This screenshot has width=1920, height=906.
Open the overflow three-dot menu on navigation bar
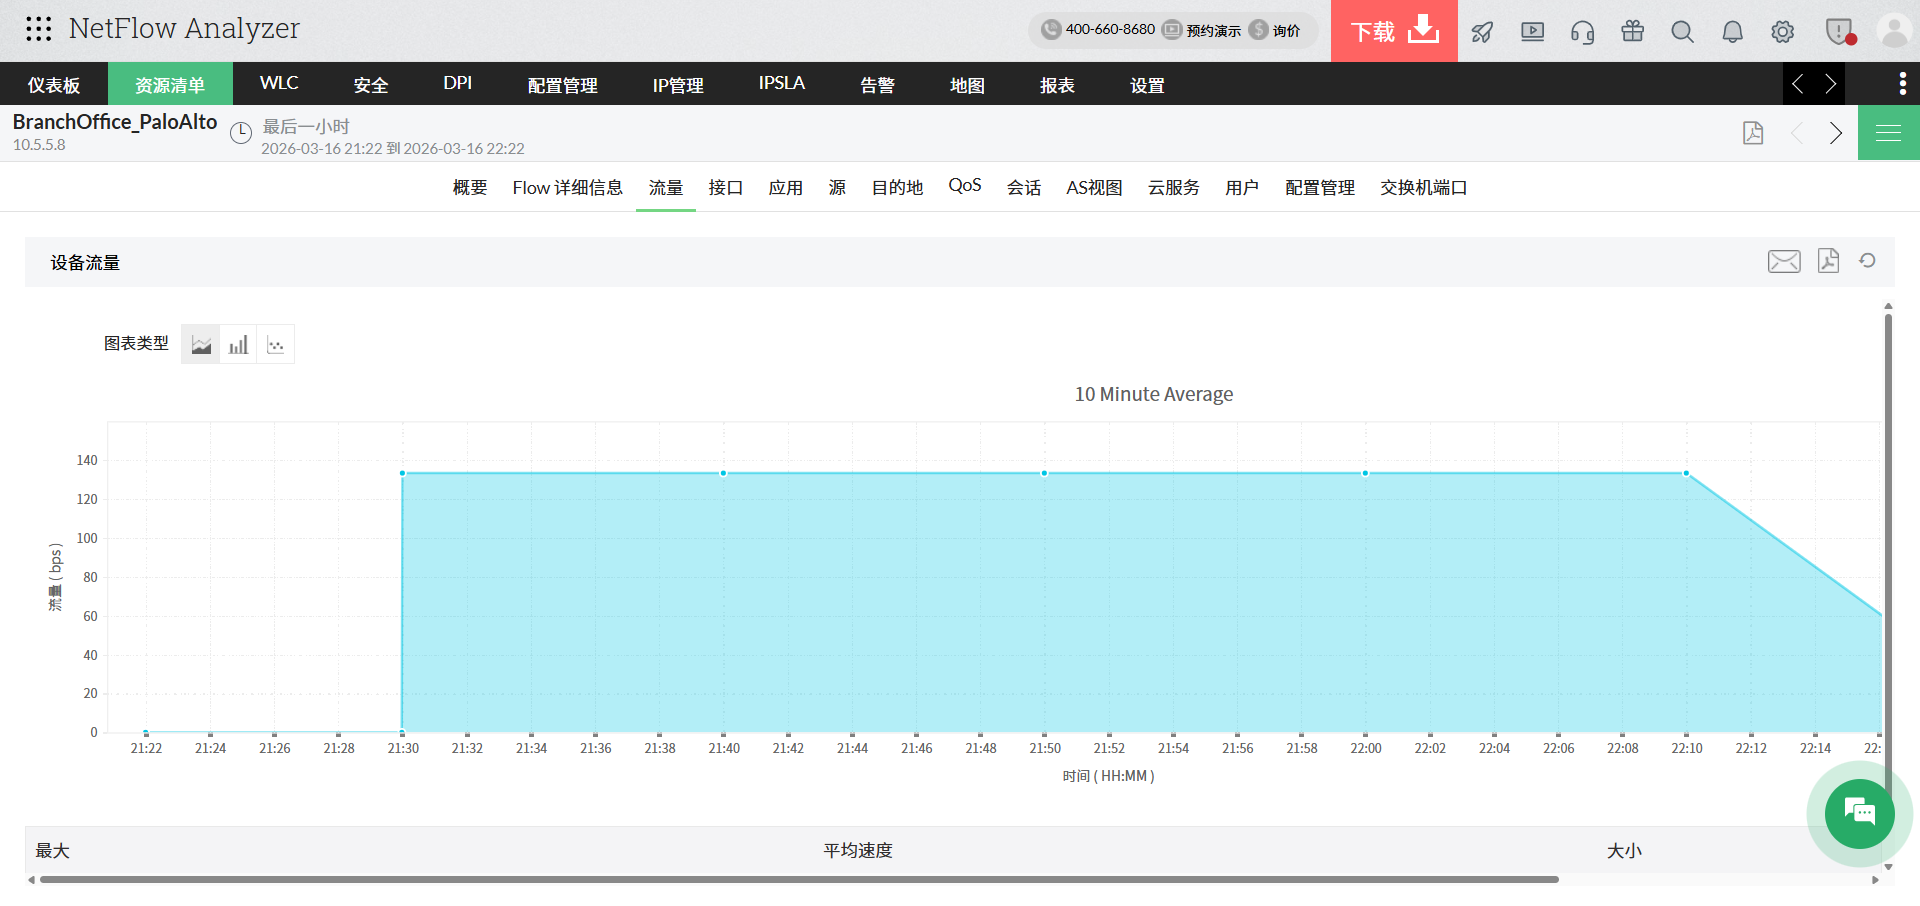click(1903, 84)
